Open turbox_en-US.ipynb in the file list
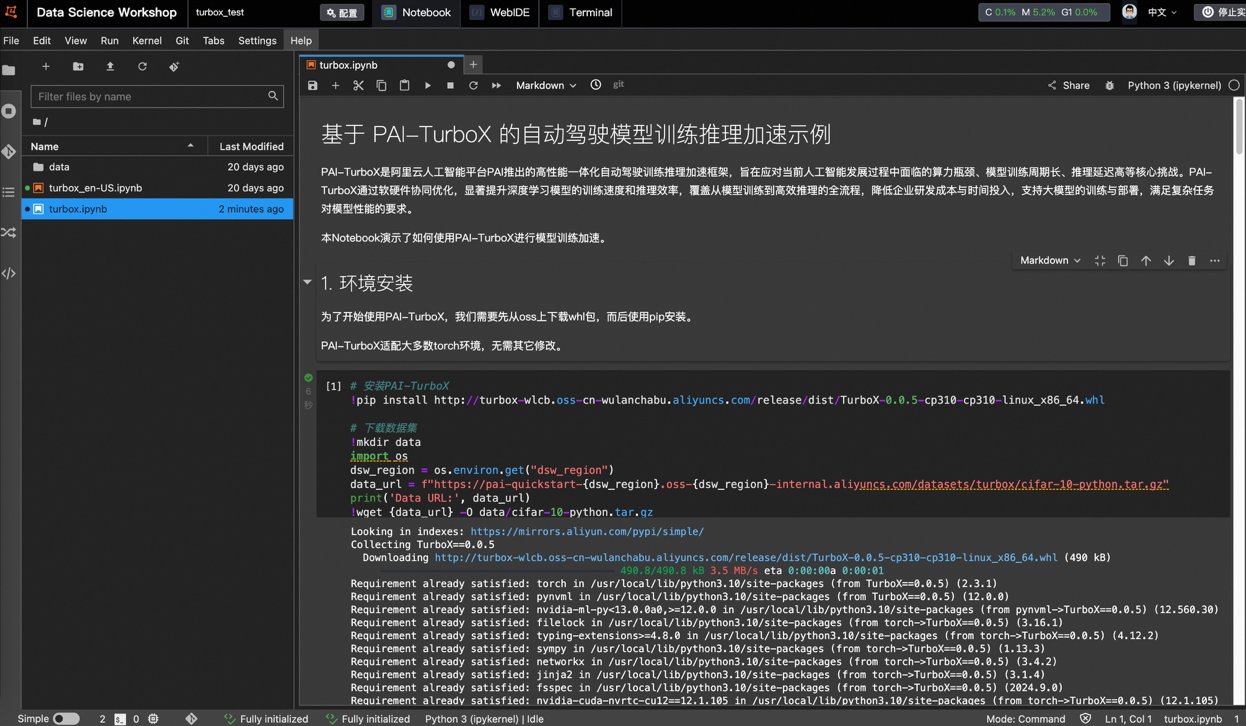 (x=95, y=188)
